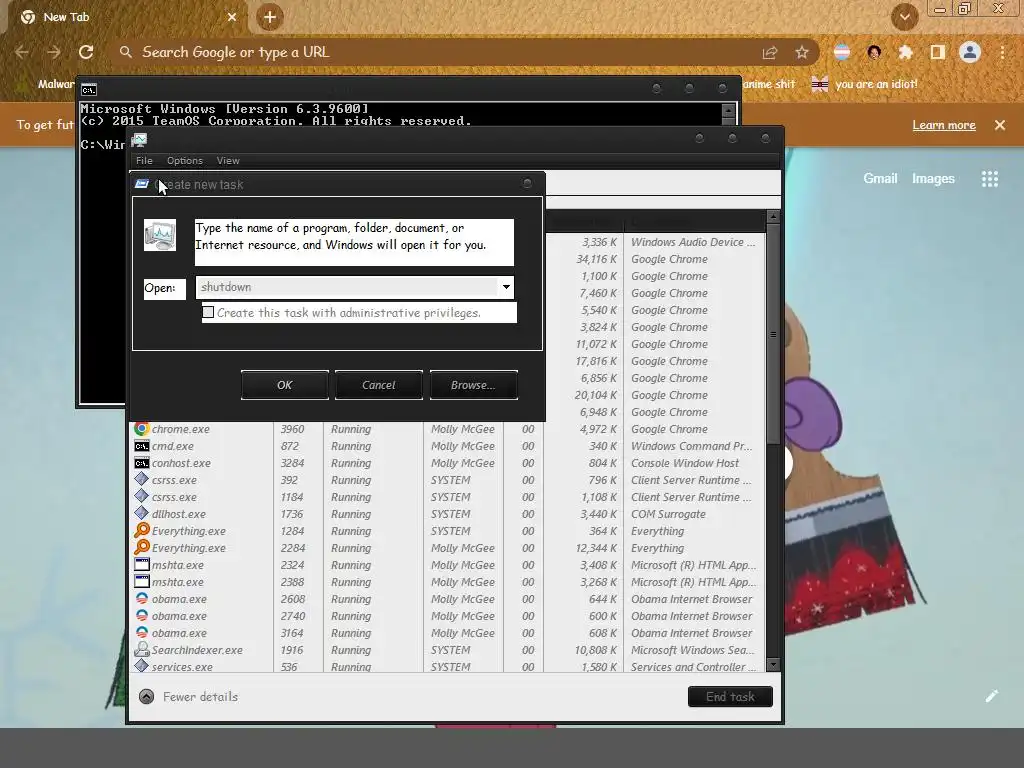Click COM Surrogate description
Screen dimensions: 1024x768
668,514
